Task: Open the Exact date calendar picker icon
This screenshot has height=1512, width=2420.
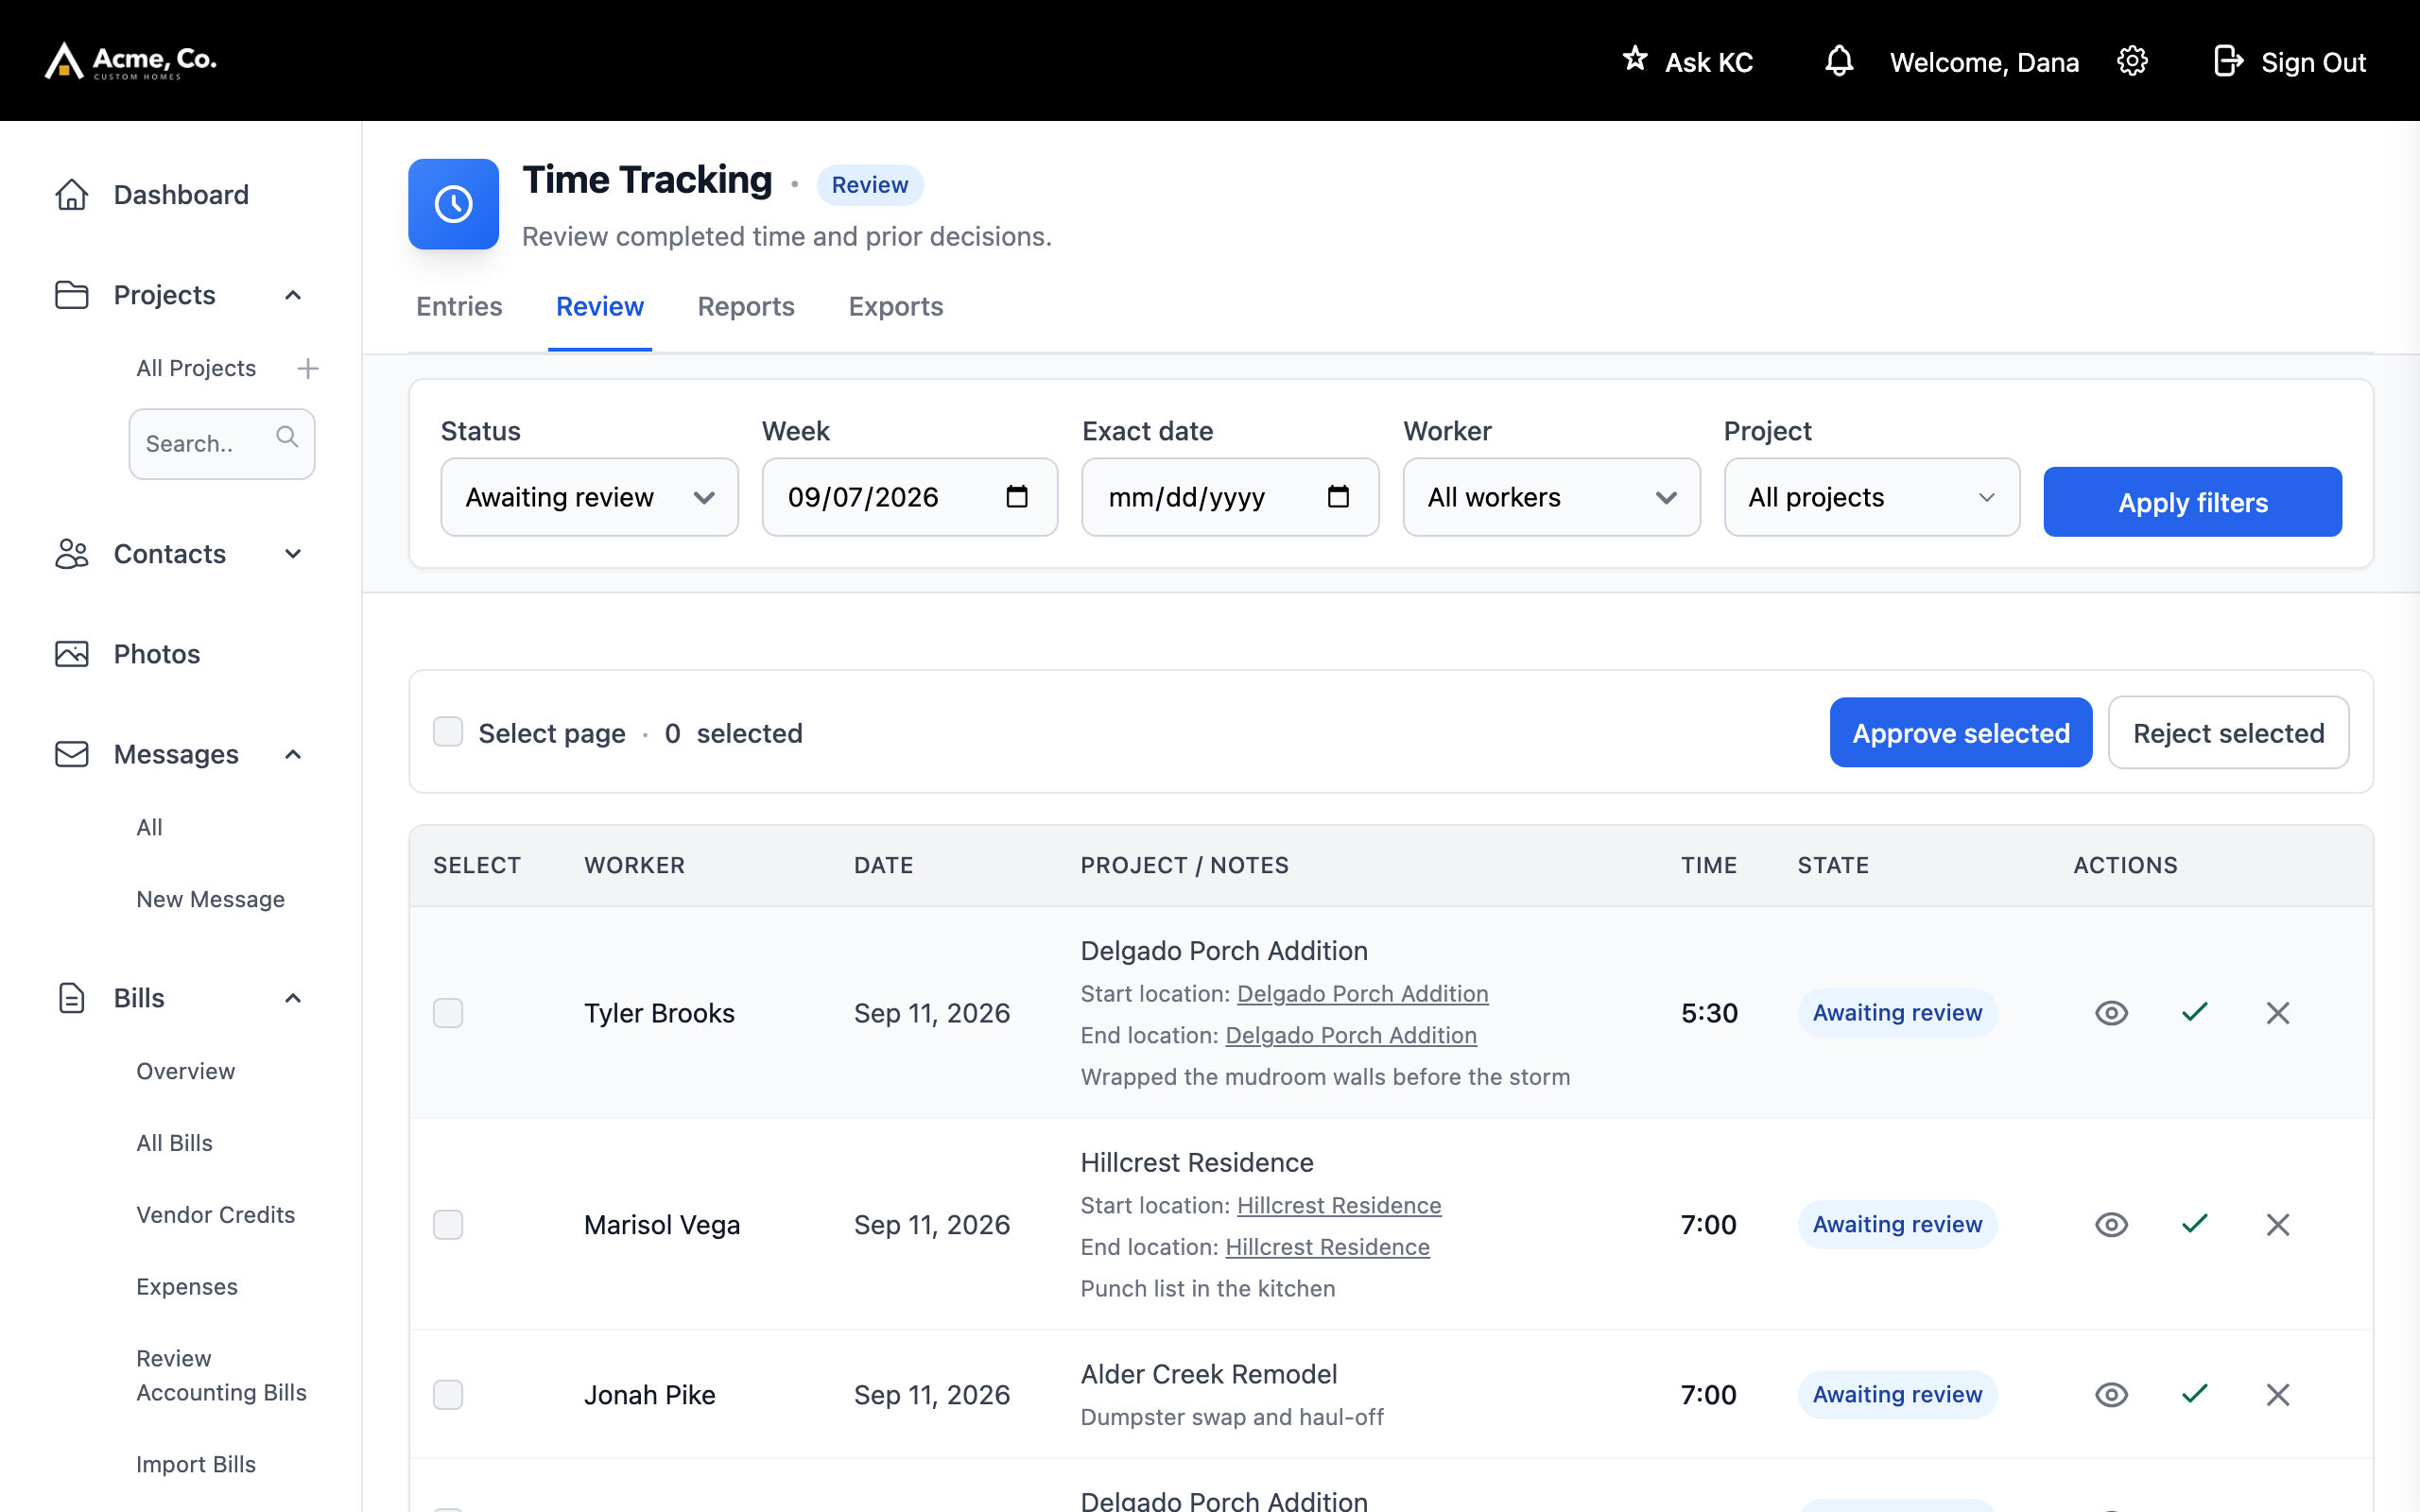Action: (1338, 497)
